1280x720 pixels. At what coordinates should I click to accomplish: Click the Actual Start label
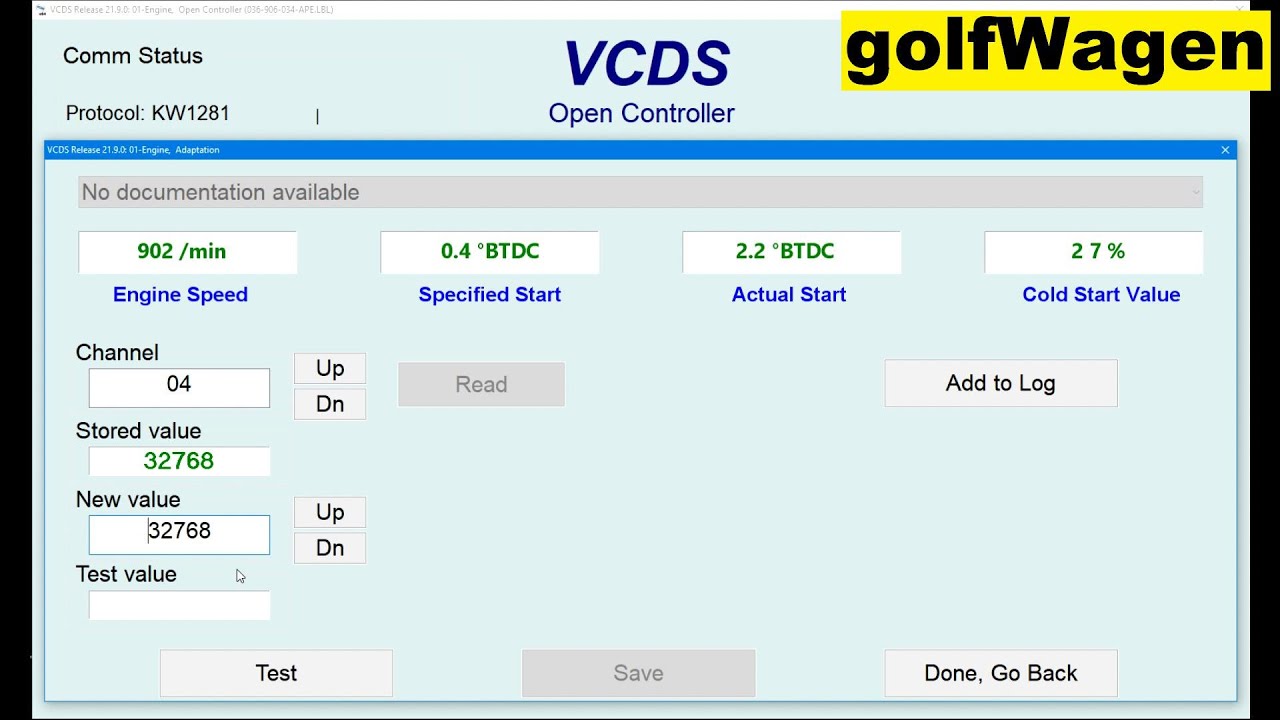789,294
